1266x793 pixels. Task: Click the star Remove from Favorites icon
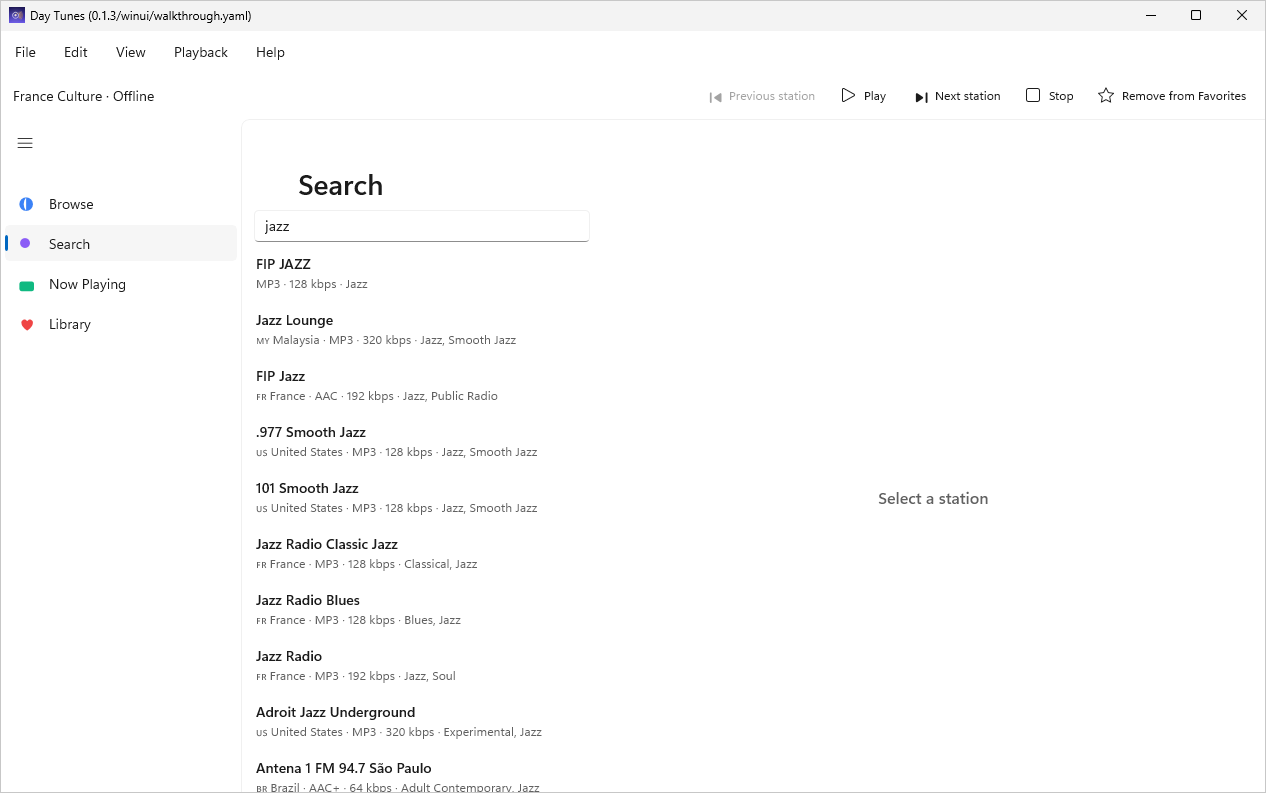pos(1106,96)
